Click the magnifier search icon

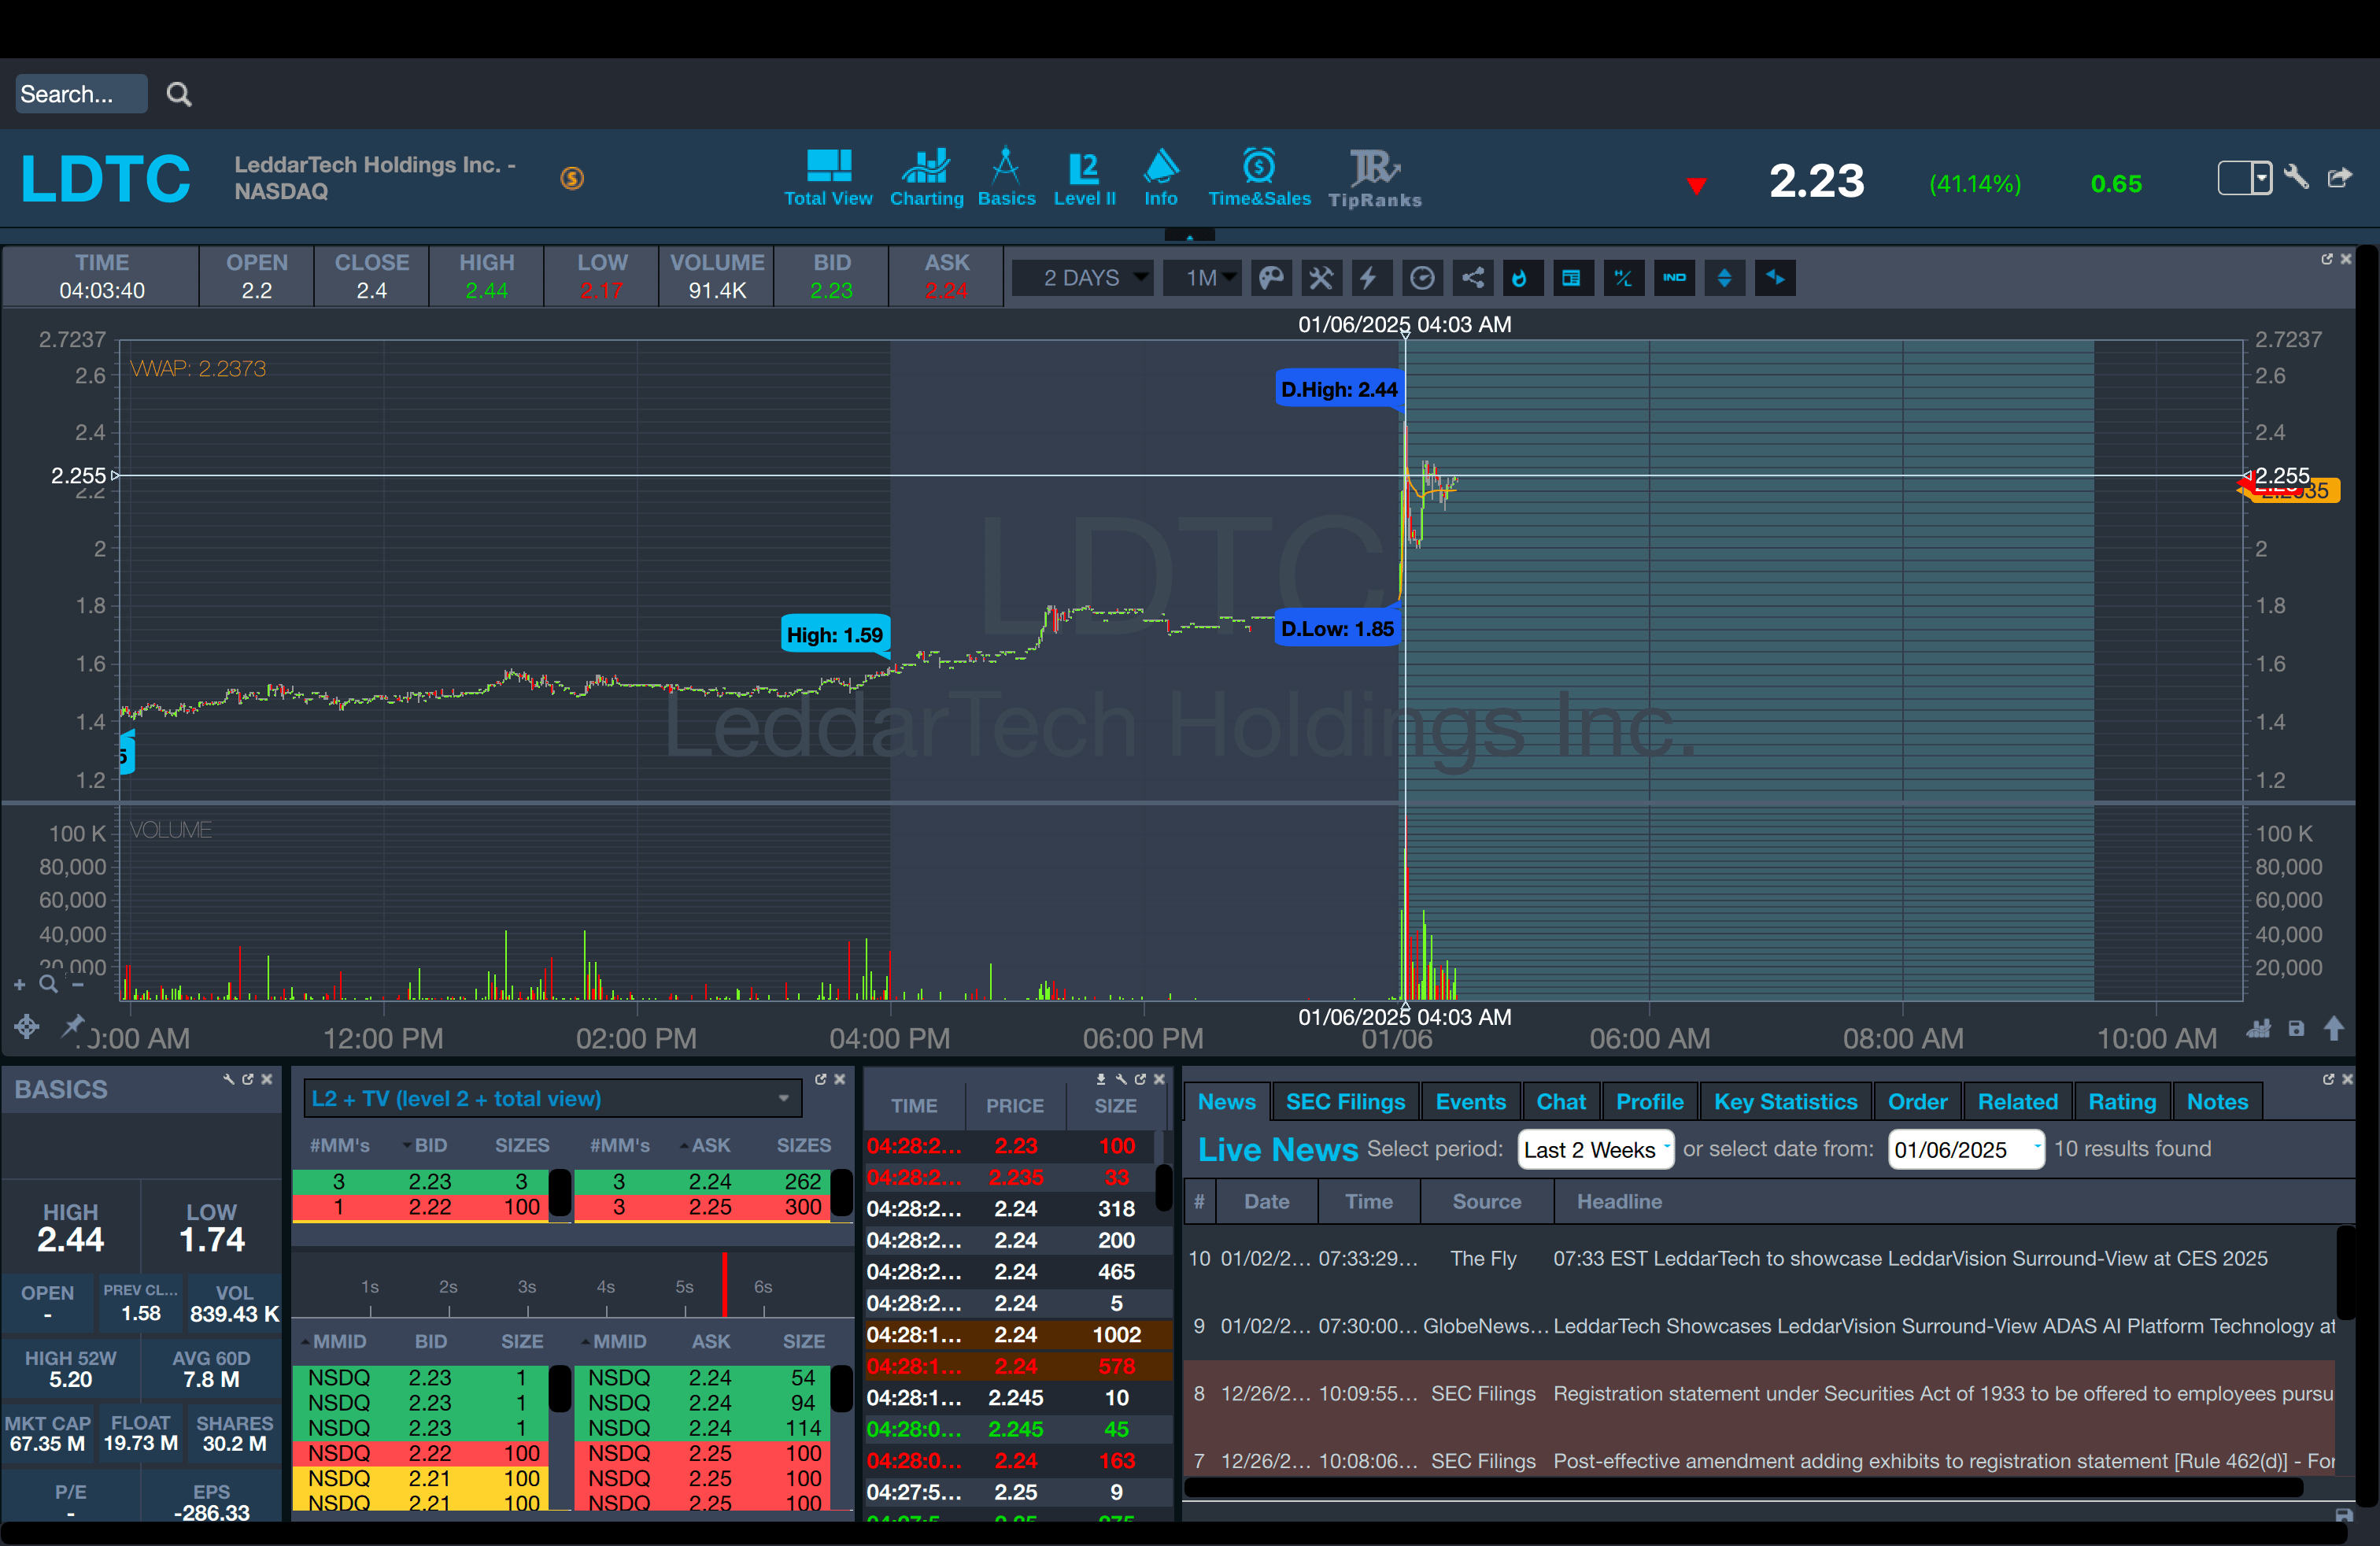click(179, 94)
